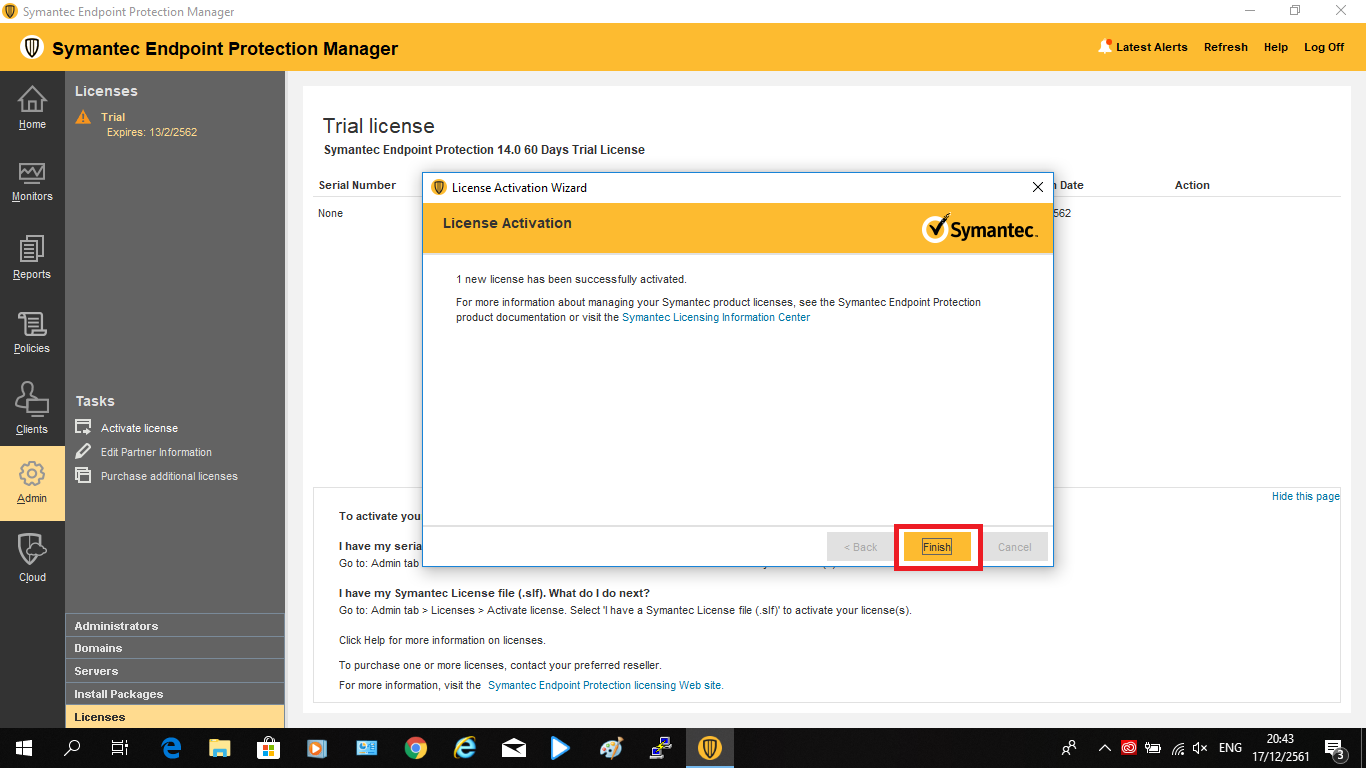
Task: Click the Finish button in wizard
Action: point(937,547)
